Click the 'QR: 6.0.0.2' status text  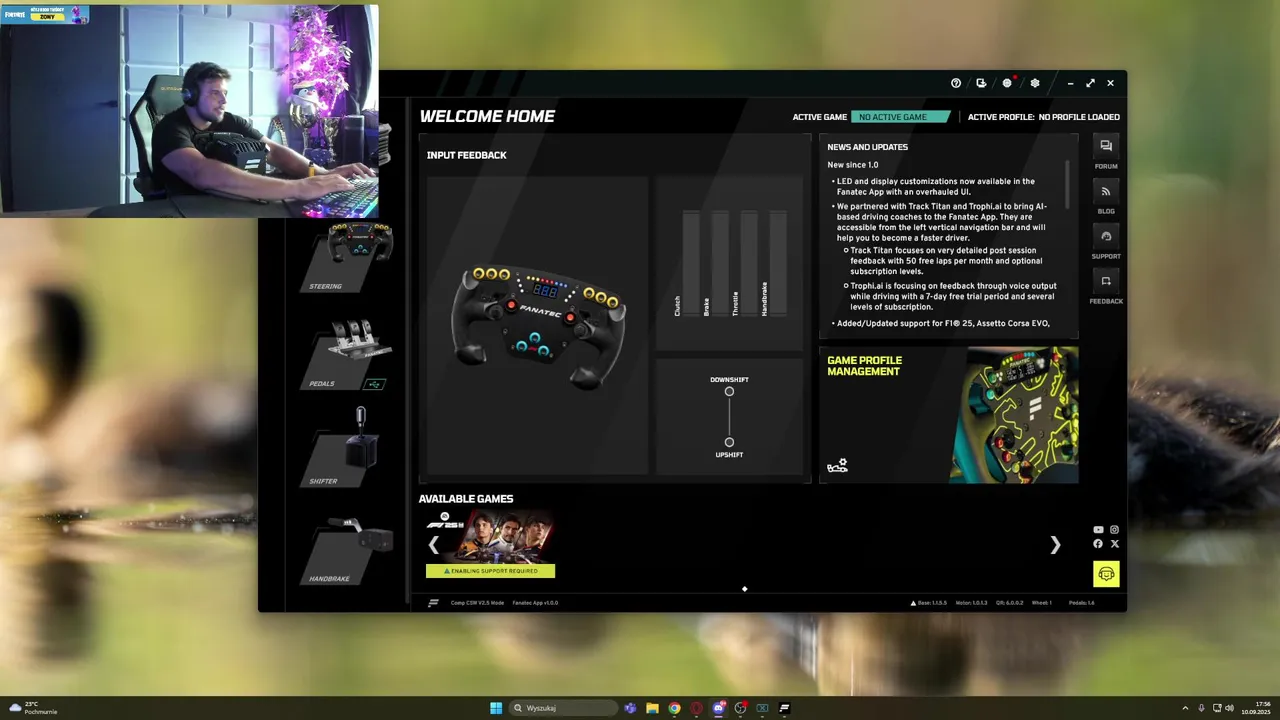point(1010,603)
